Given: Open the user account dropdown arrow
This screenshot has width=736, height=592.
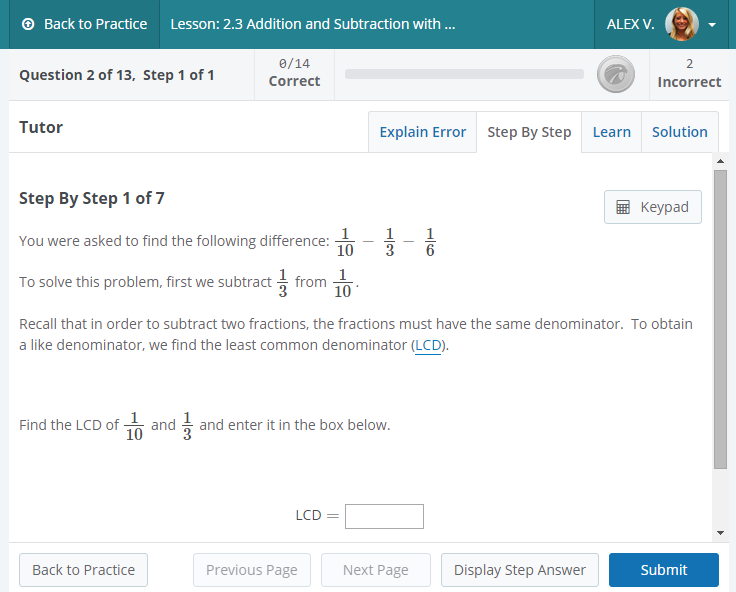Looking at the screenshot, I should pos(712,25).
